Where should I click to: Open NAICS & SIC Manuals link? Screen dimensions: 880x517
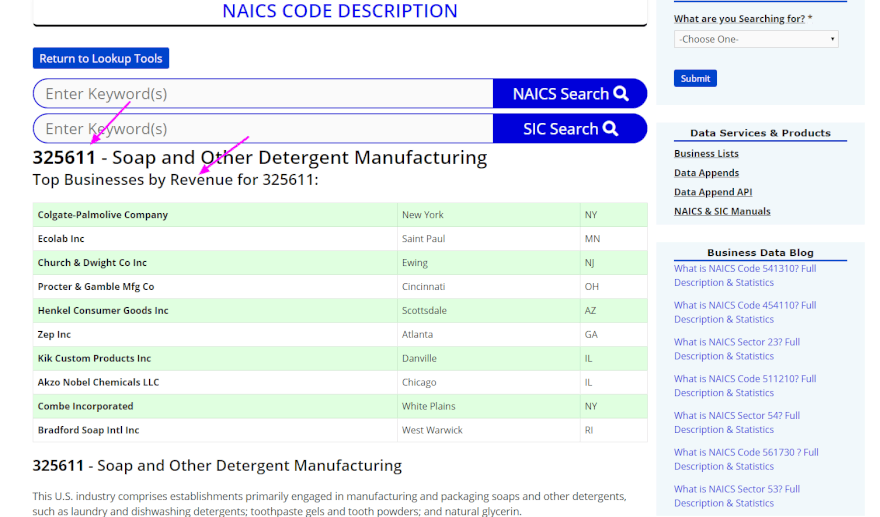click(x=722, y=211)
